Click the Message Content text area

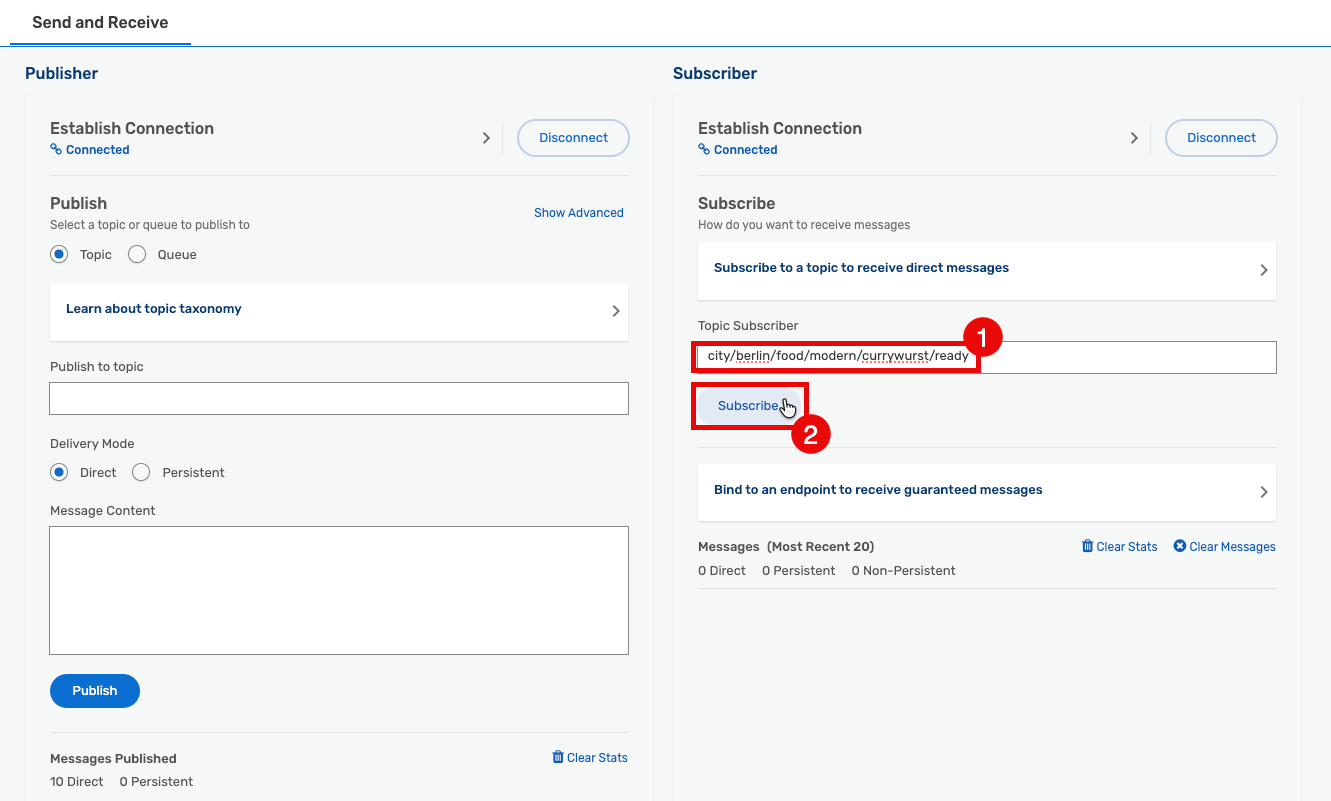(339, 590)
